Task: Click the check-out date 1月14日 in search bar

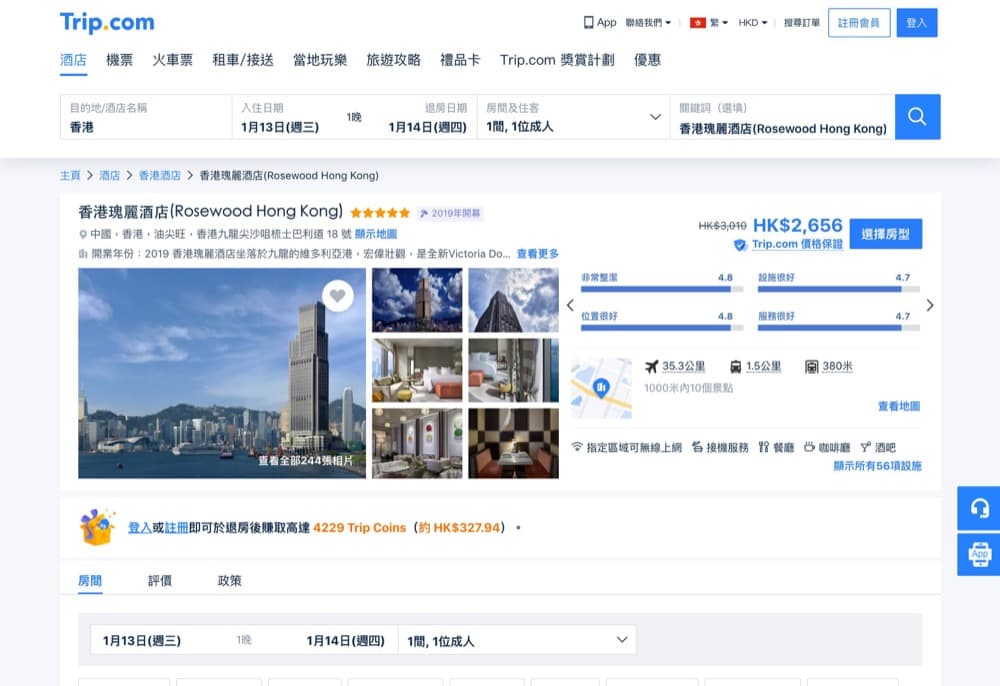Action: 427,127
